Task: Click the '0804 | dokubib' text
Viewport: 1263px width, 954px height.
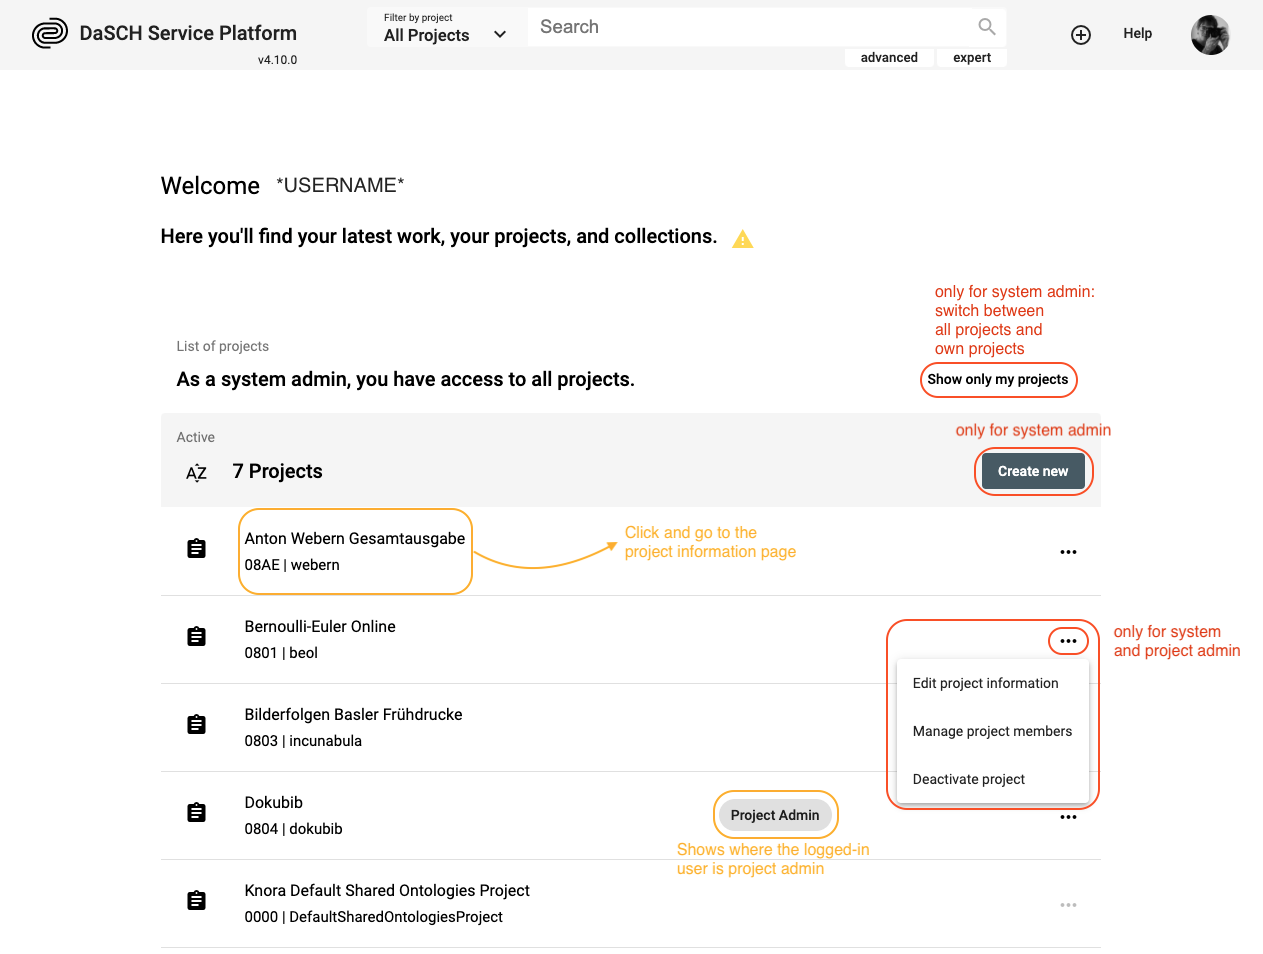Action: (x=293, y=829)
